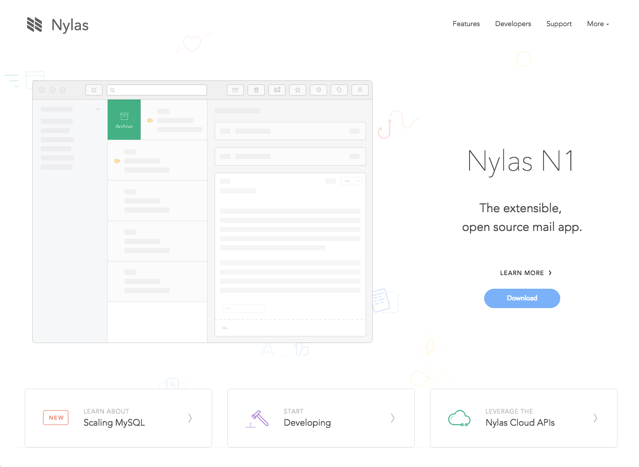Click the compose icon in mail mockup
639x467 pixels.
[x=94, y=90]
